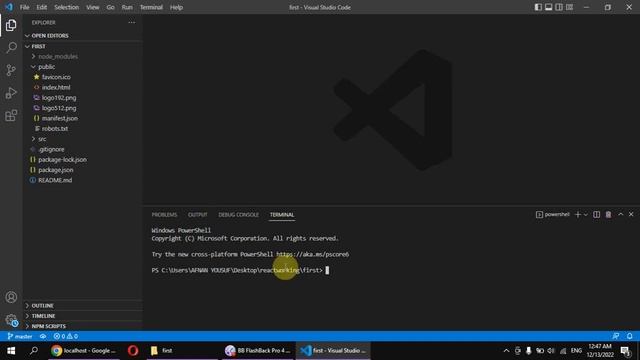
Task: Open the File menu
Action: click(x=24, y=7)
